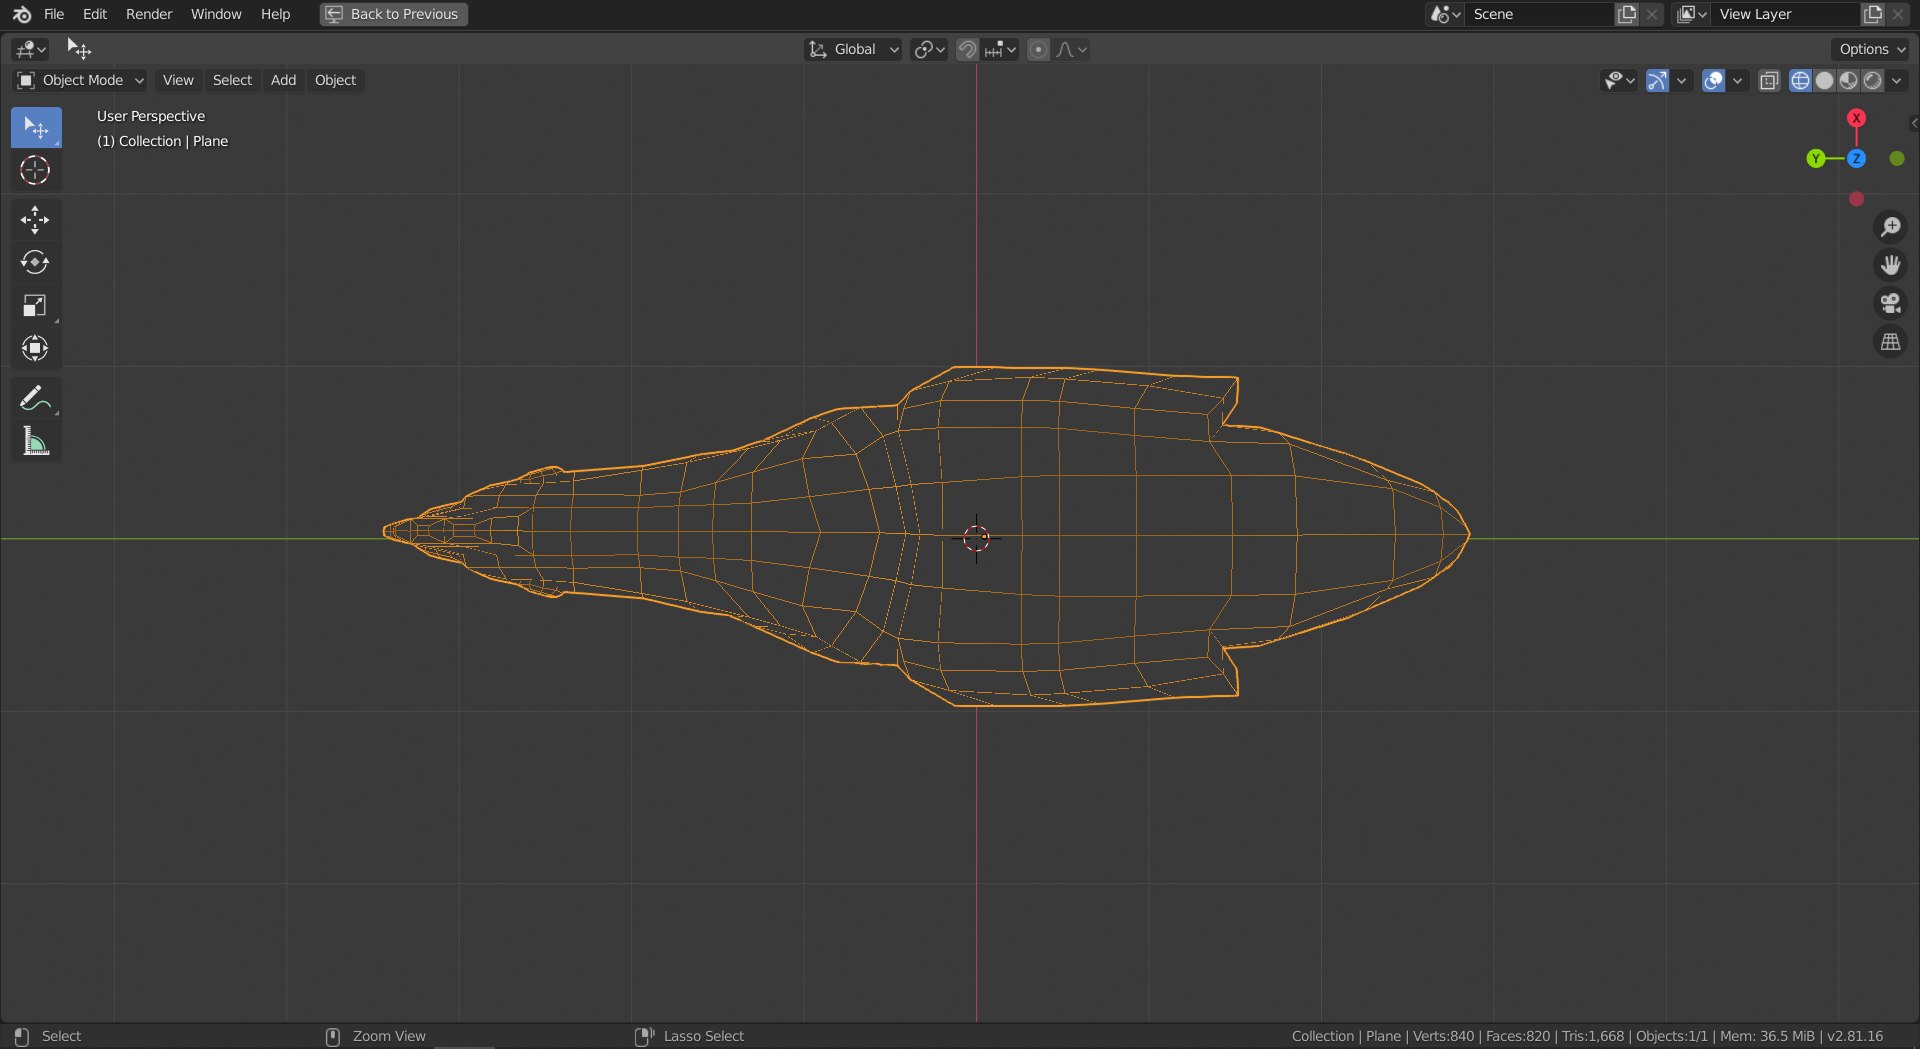The height and width of the screenshot is (1049, 1920).
Task: Open snapping options dropdown
Action: 1000,49
